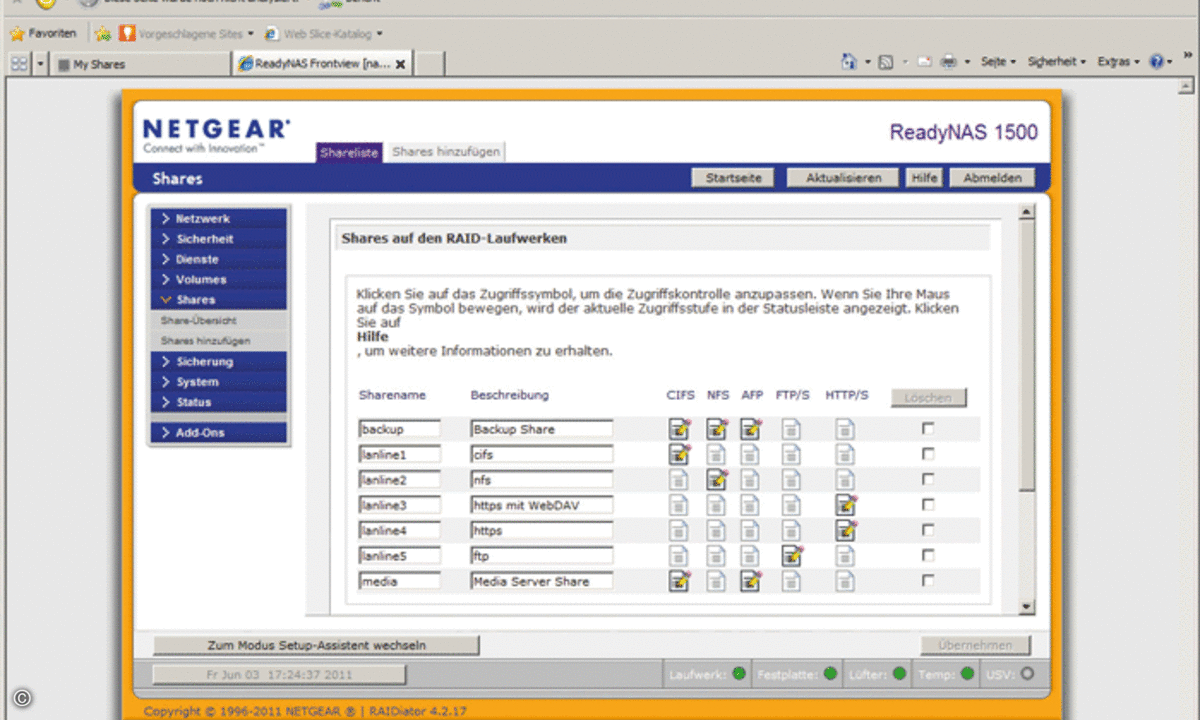Tick the delete checkbox for backup share

(928, 428)
